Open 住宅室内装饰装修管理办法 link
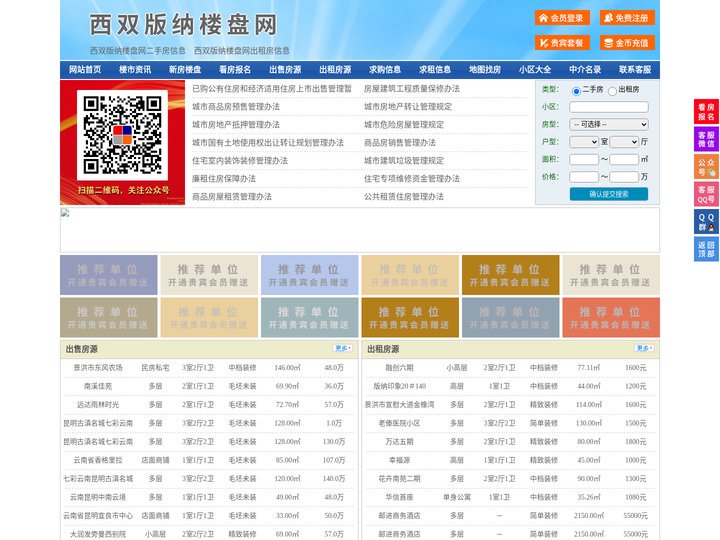Viewport: 720px width, 540px height. click(x=240, y=161)
